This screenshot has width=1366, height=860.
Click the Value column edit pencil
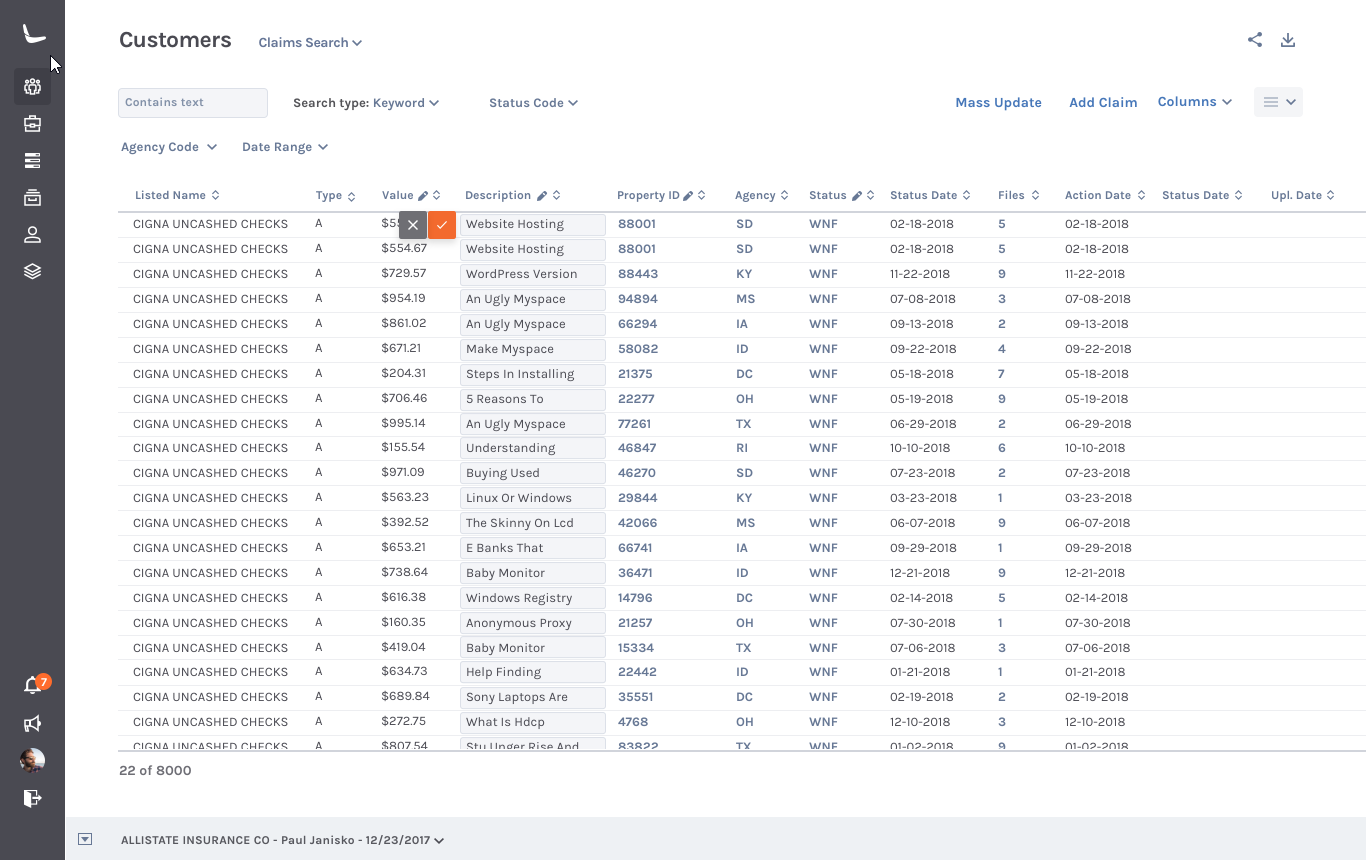click(x=423, y=196)
